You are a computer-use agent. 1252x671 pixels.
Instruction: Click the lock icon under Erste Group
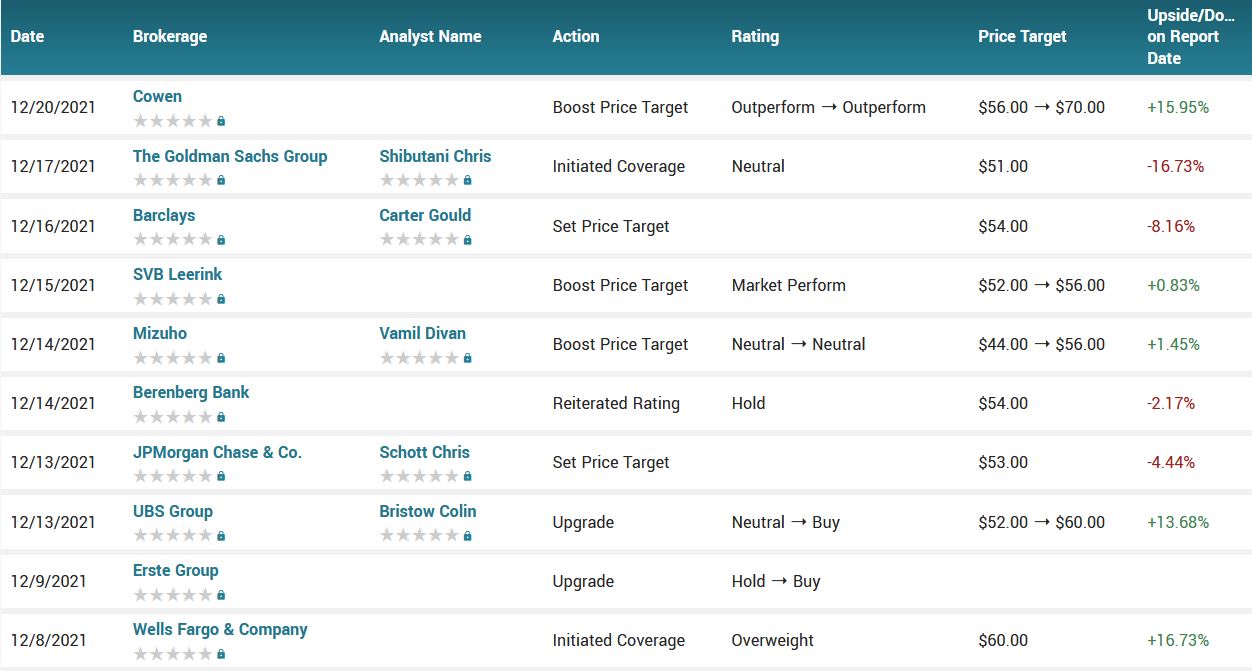[x=221, y=595]
